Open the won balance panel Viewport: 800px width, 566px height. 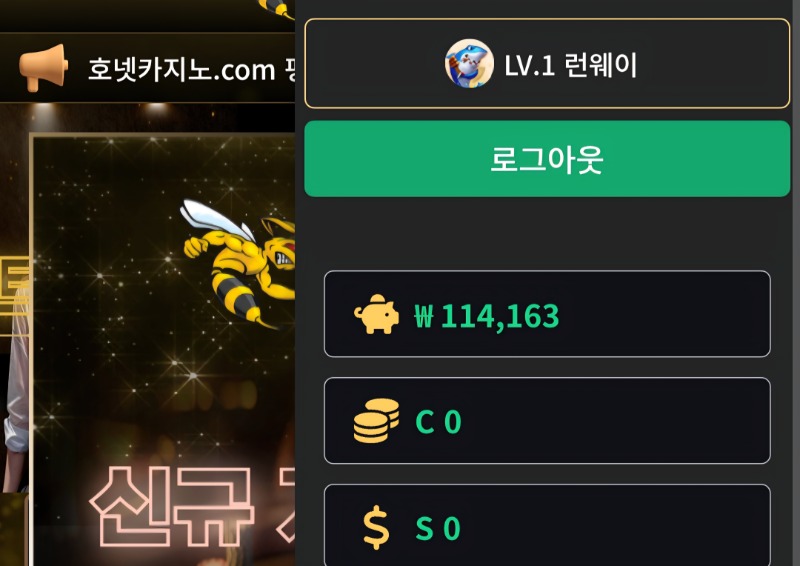(x=547, y=314)
